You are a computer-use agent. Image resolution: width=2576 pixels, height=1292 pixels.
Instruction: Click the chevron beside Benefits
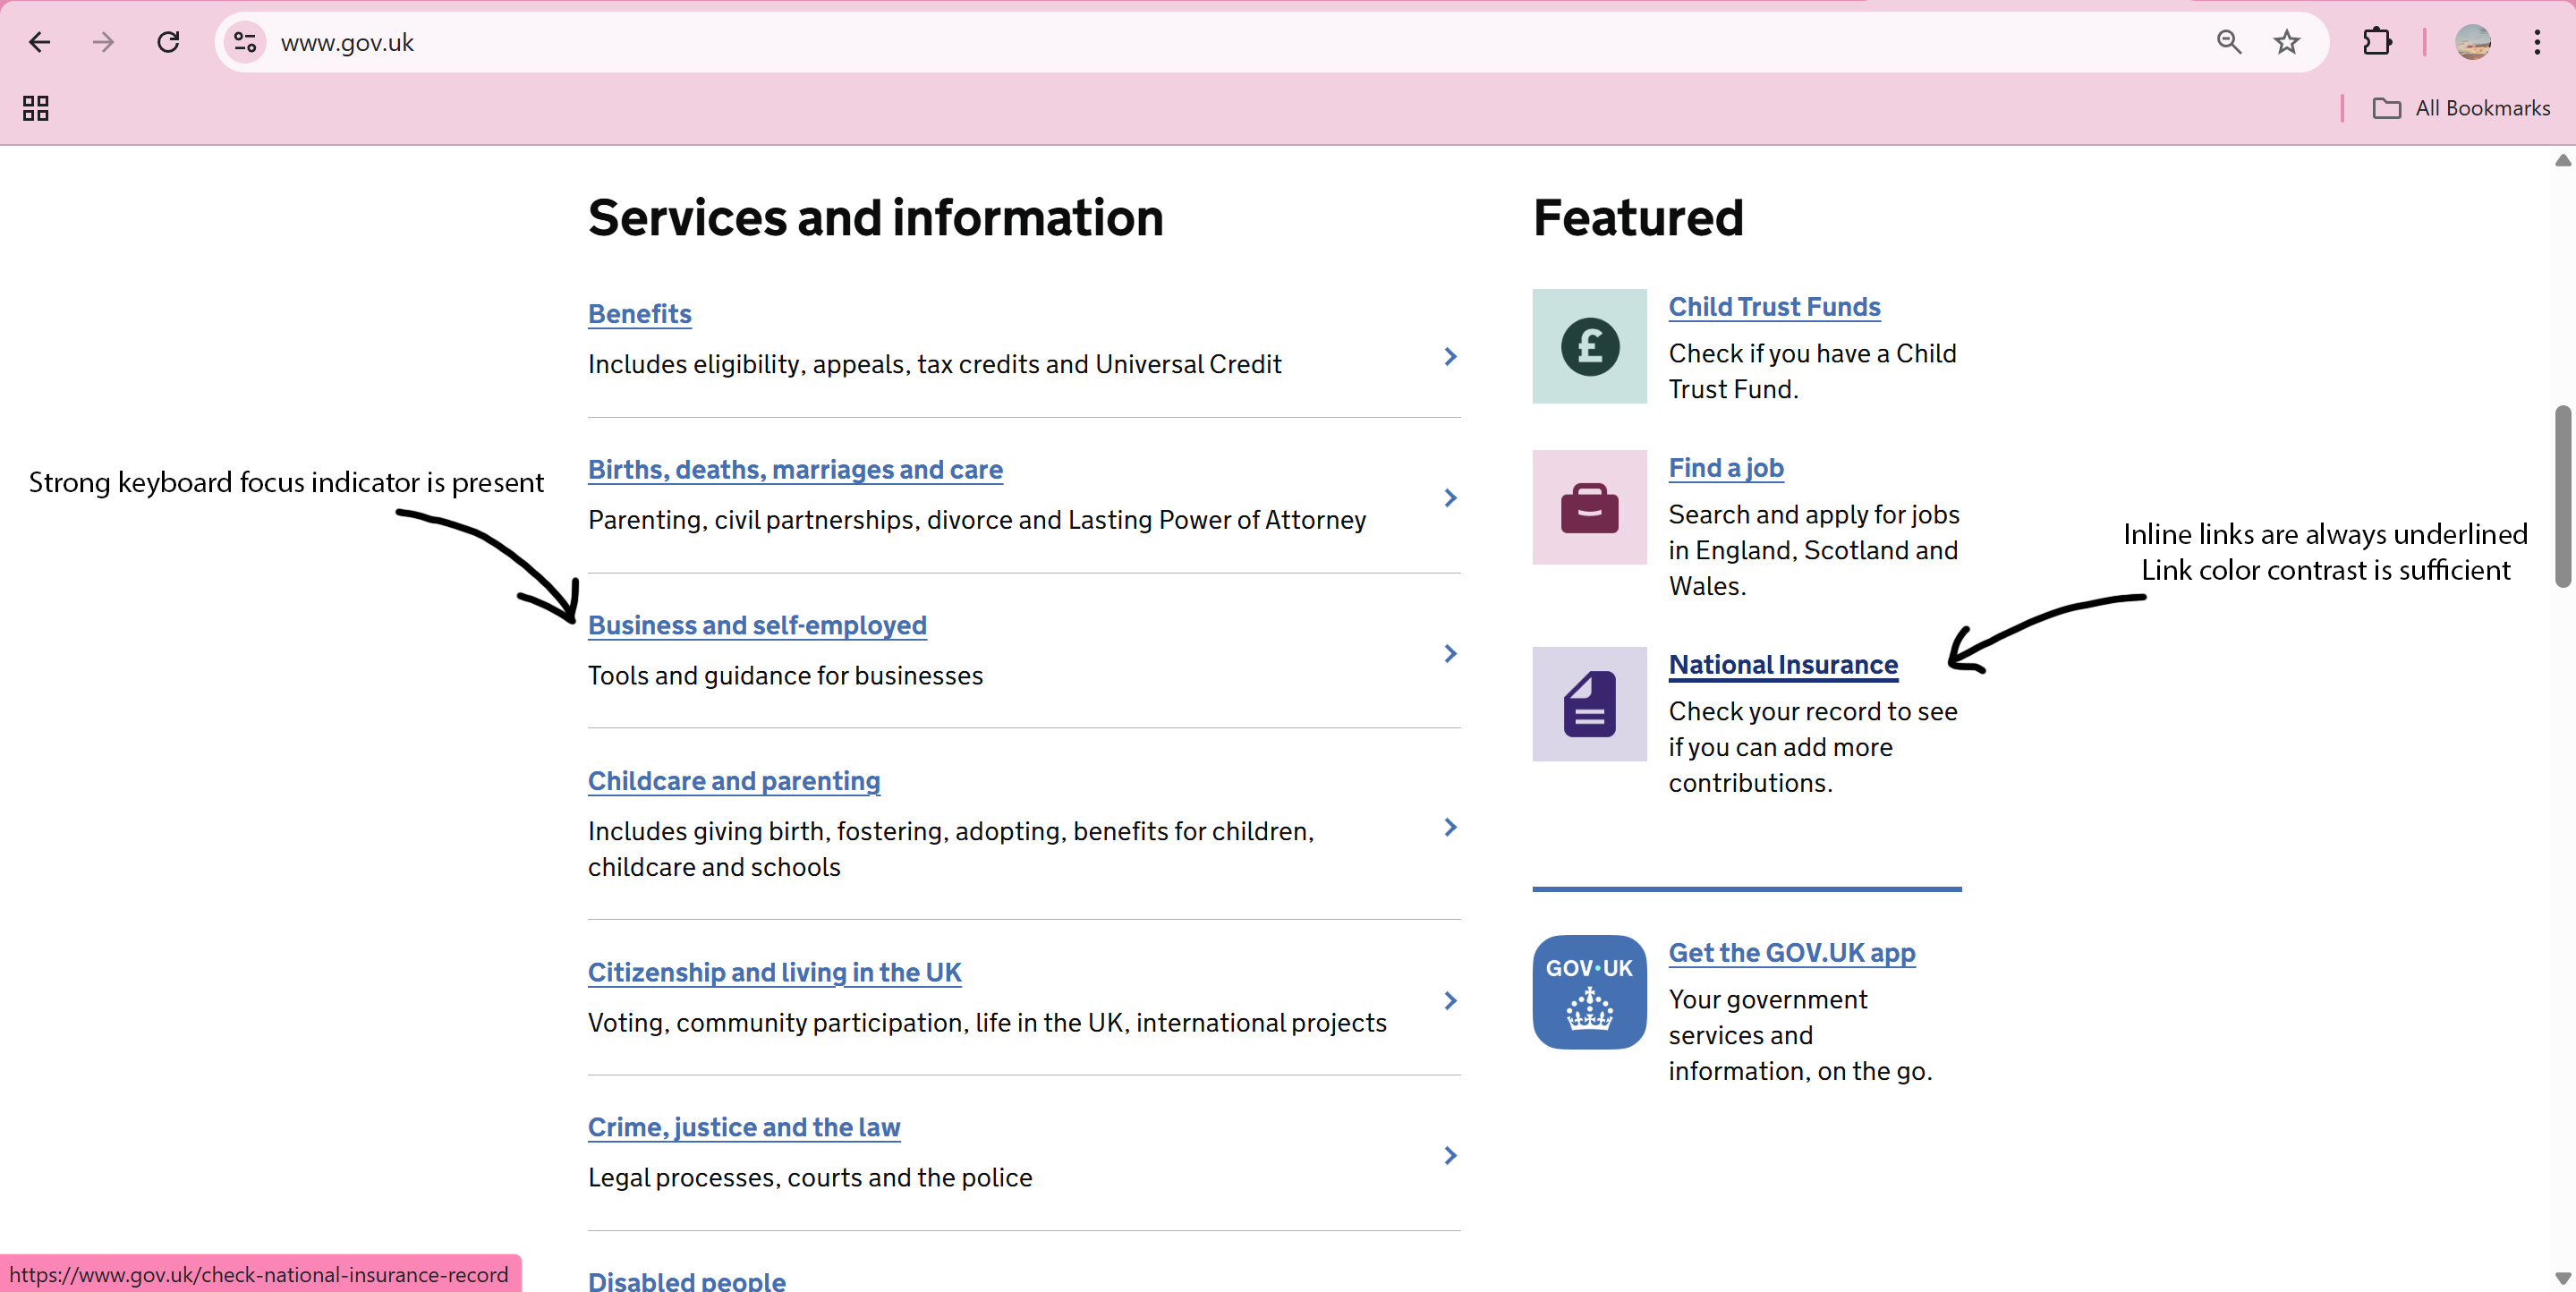1450,357
